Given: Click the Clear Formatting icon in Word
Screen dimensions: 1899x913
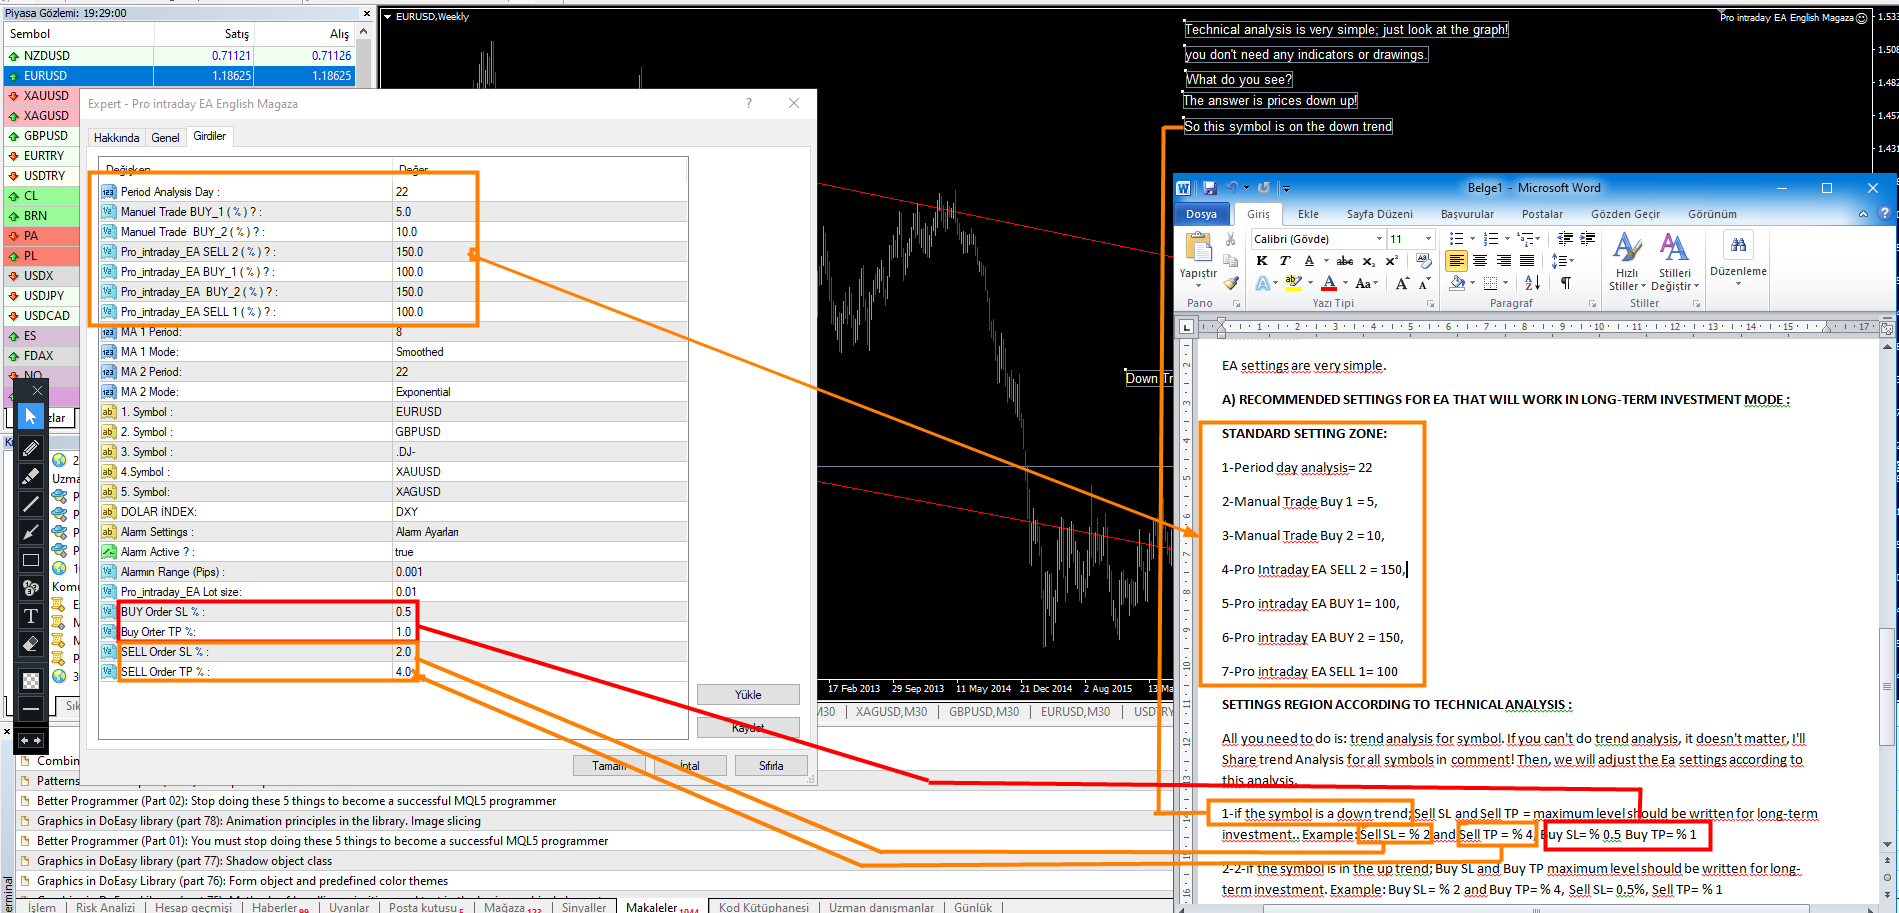Looking at the screenshot, I should [1424, 261].
